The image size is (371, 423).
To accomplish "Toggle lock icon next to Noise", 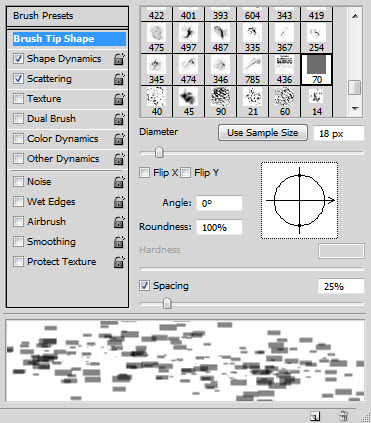I will (119, 182).
